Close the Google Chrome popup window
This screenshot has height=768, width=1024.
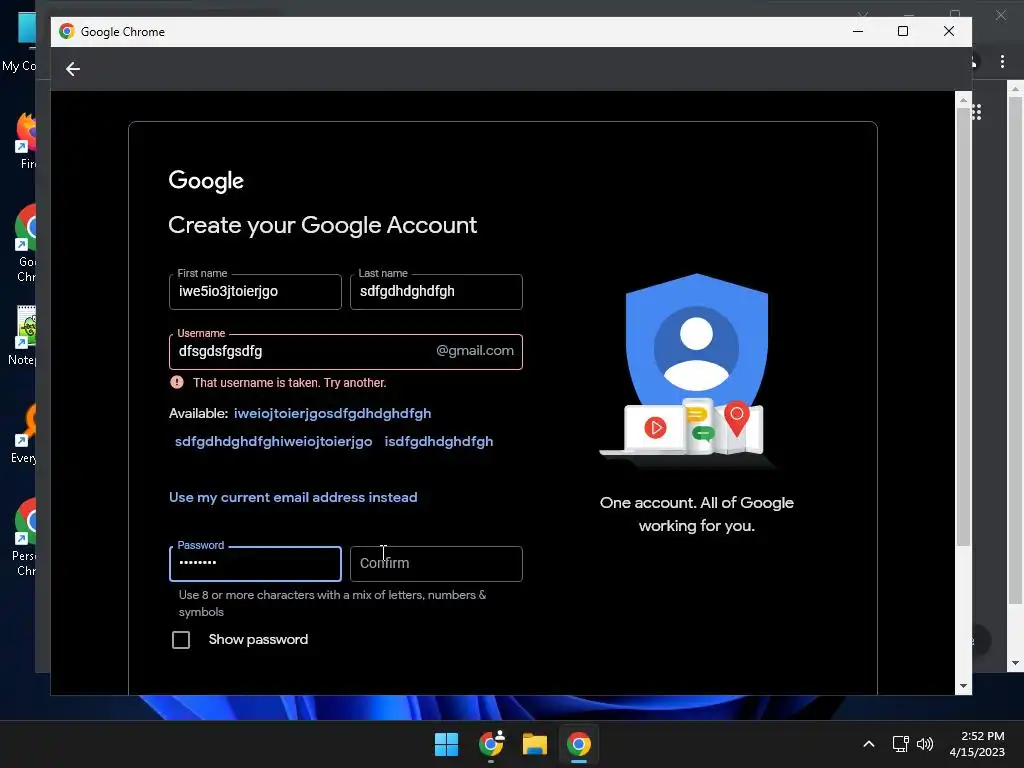click(949, 31)
